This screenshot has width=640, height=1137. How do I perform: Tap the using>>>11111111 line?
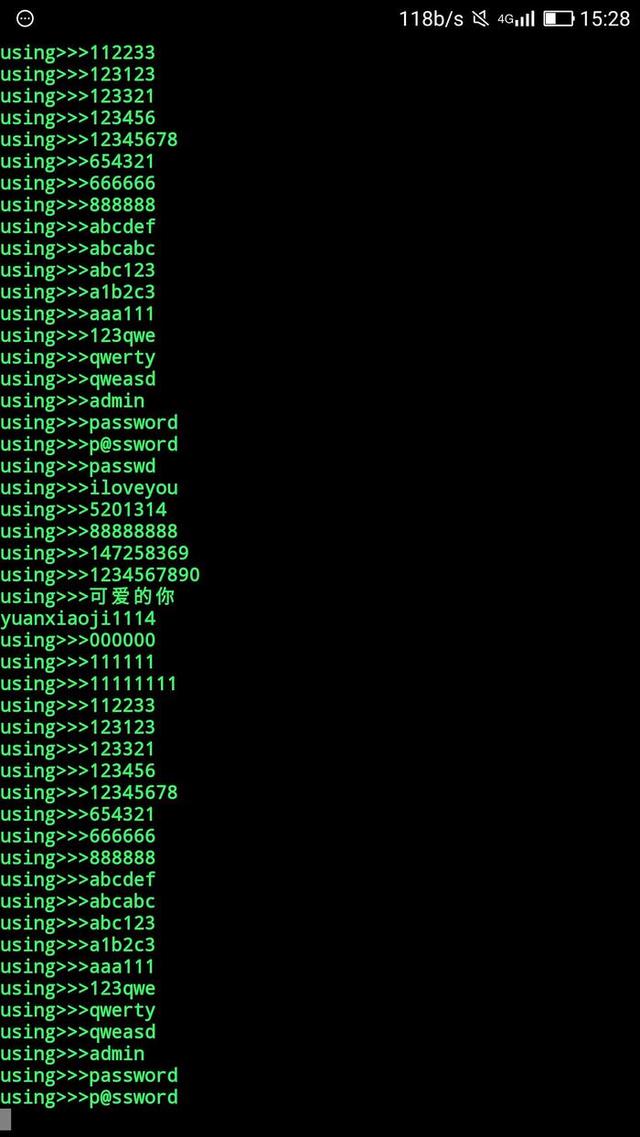[x=88, y=684]
